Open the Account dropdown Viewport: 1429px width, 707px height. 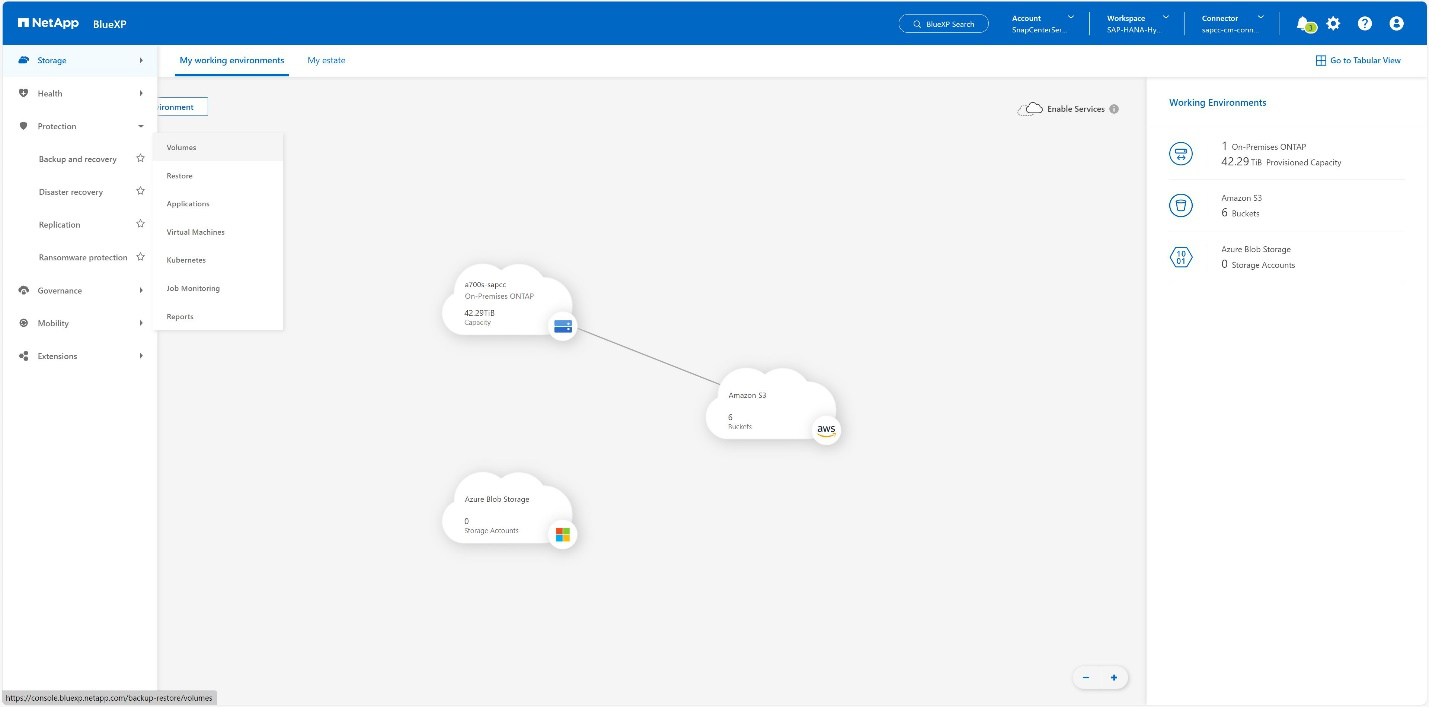point(1043,23)
